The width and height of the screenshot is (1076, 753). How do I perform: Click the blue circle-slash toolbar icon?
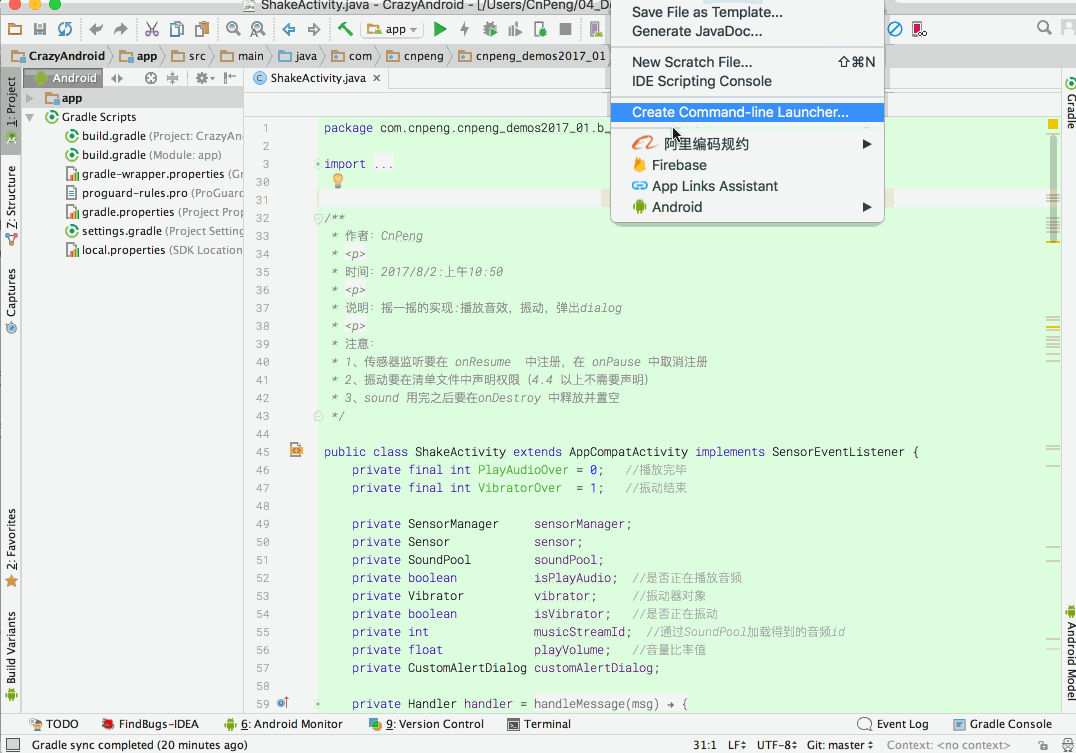(x=895, y=29)
